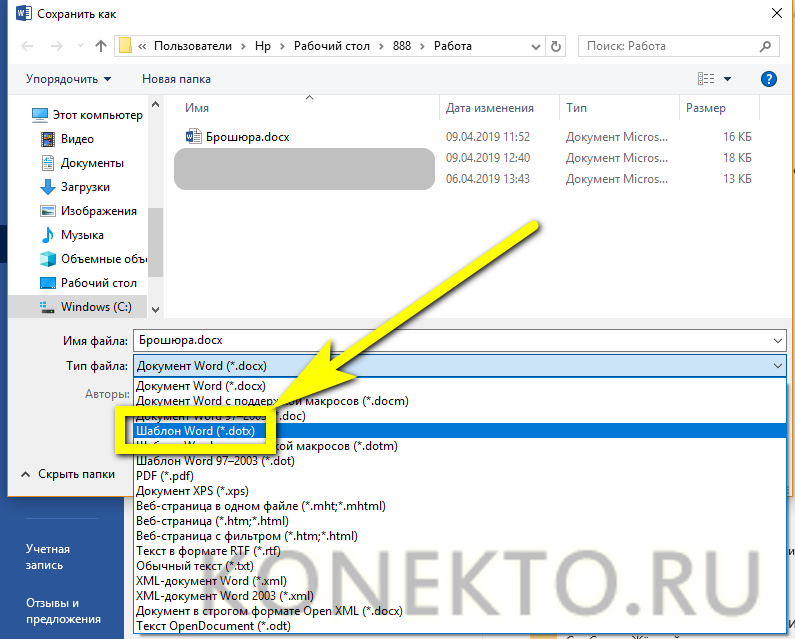
Task: Open 'Объемные объекты' in sidebar
Action: click(x=93, y=259)
